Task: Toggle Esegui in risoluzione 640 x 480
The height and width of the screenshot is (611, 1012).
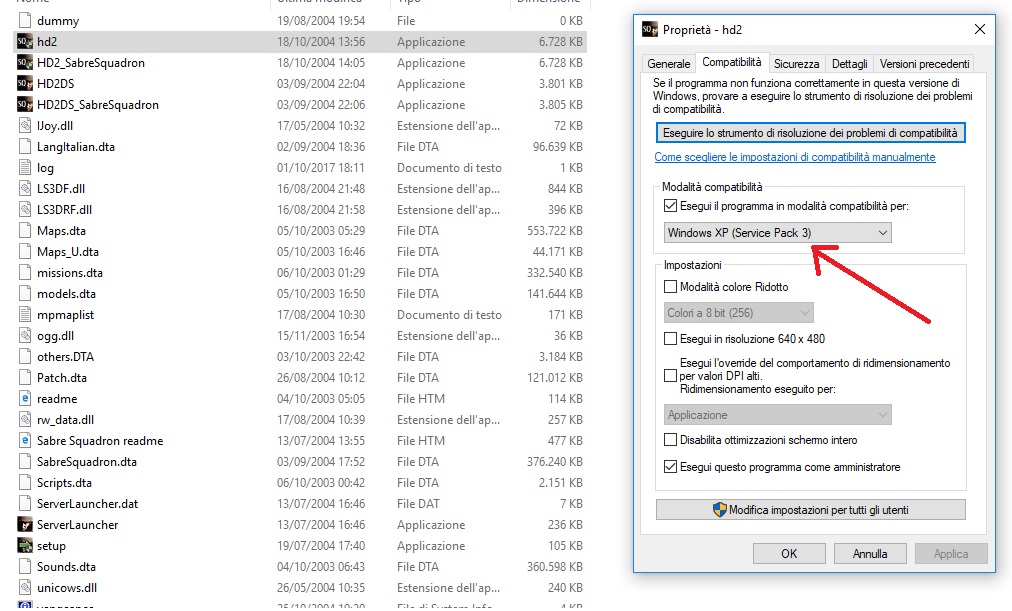Action: click(x=671, y=339)
